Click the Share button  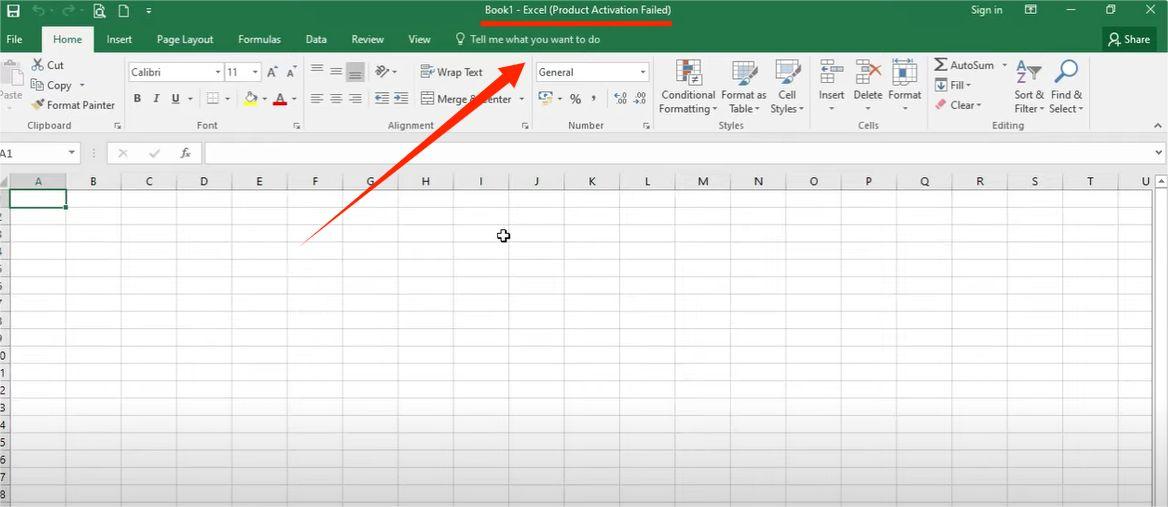click(x=1129, y=39)
